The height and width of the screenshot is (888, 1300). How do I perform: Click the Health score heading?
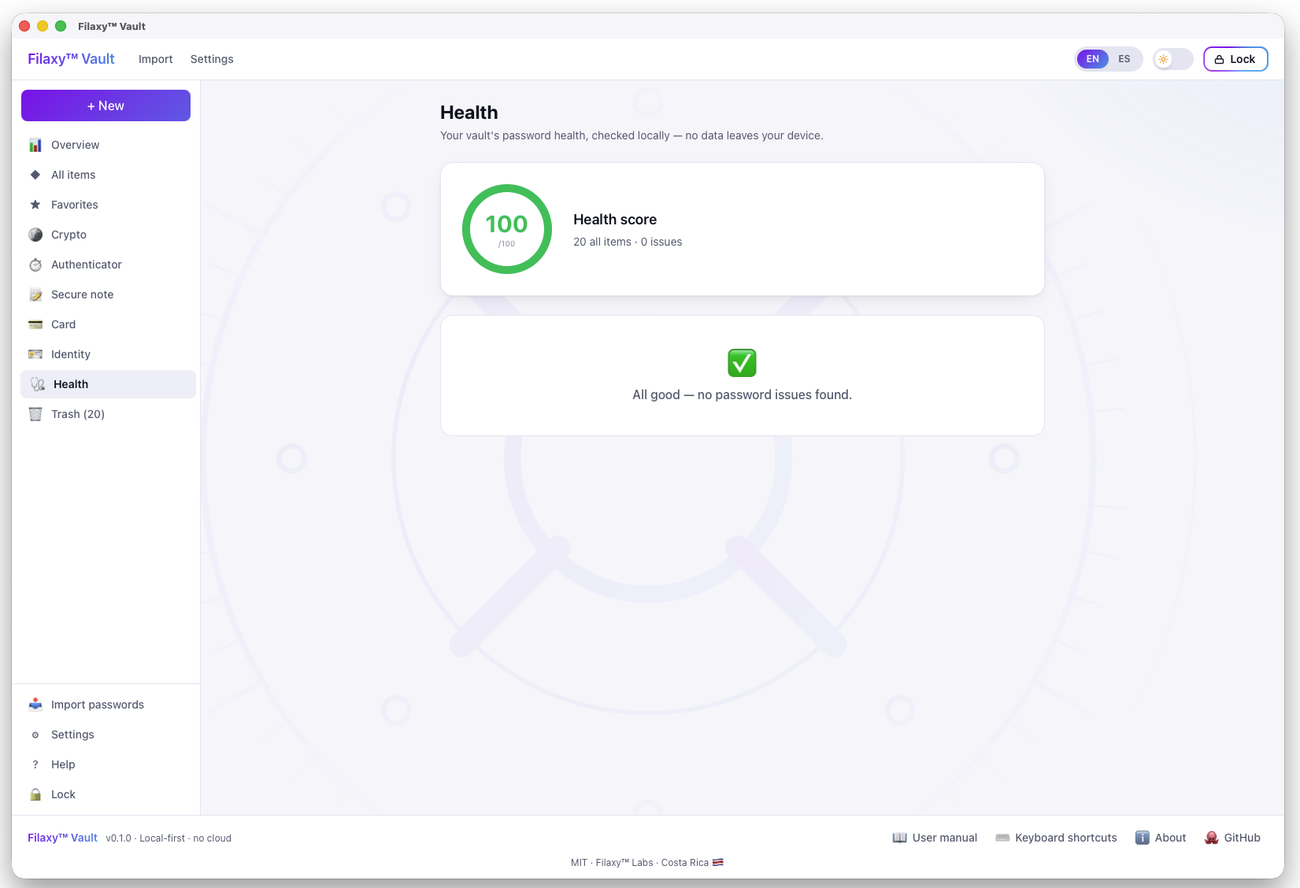click(x=615, y=219)
